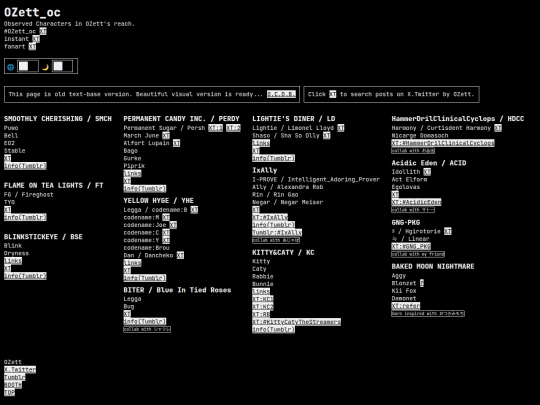Open OZett's Tumblr footer link
The width and height of the screenshot is (540, 405).
point(14,377)
